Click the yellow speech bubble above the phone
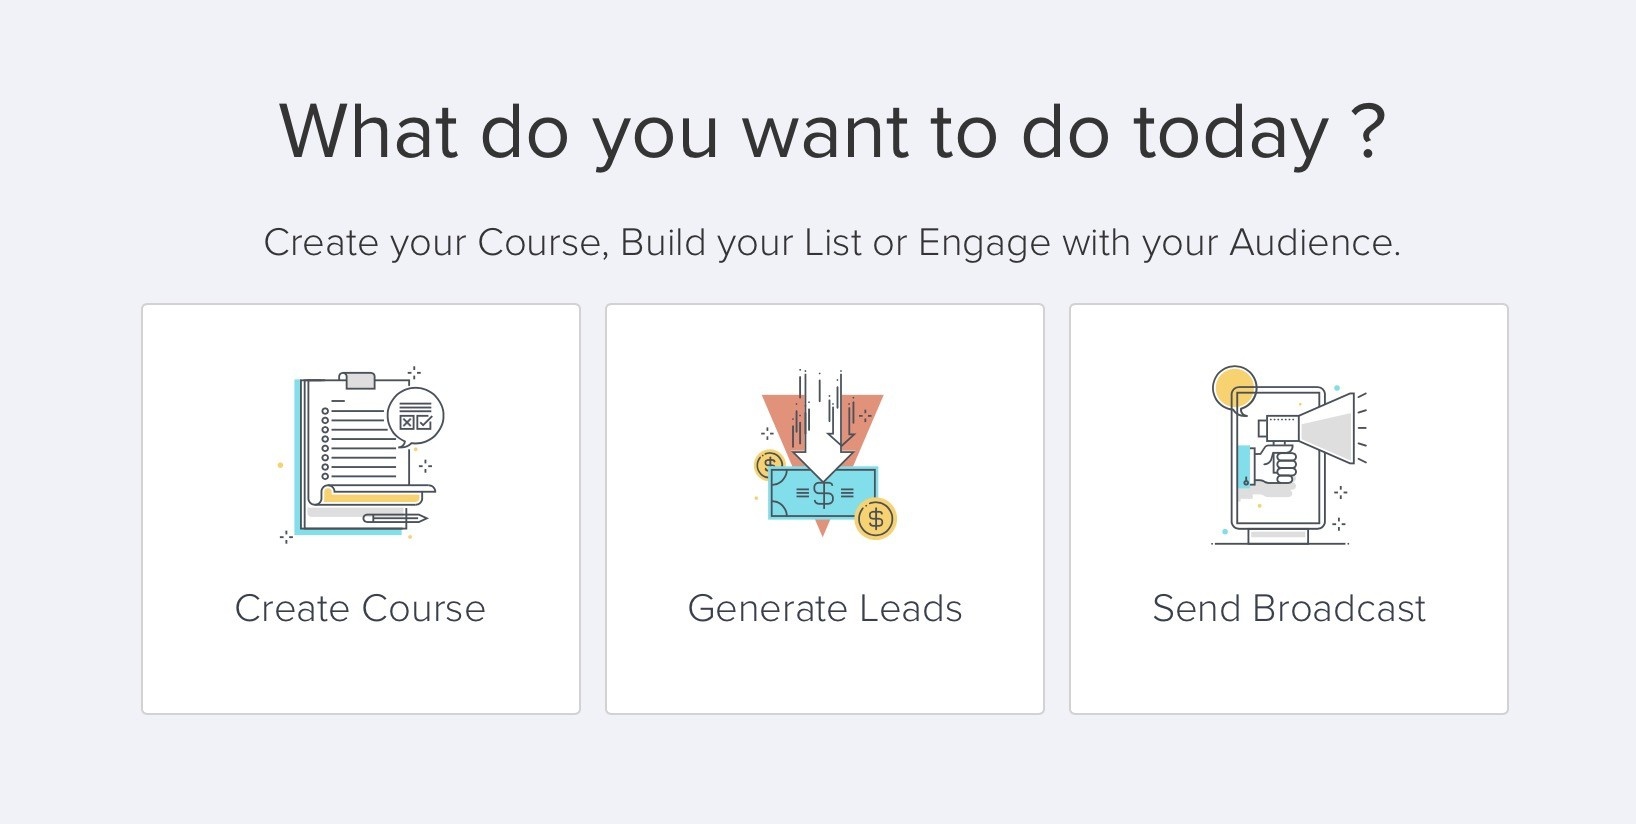 coord(1234,389)
